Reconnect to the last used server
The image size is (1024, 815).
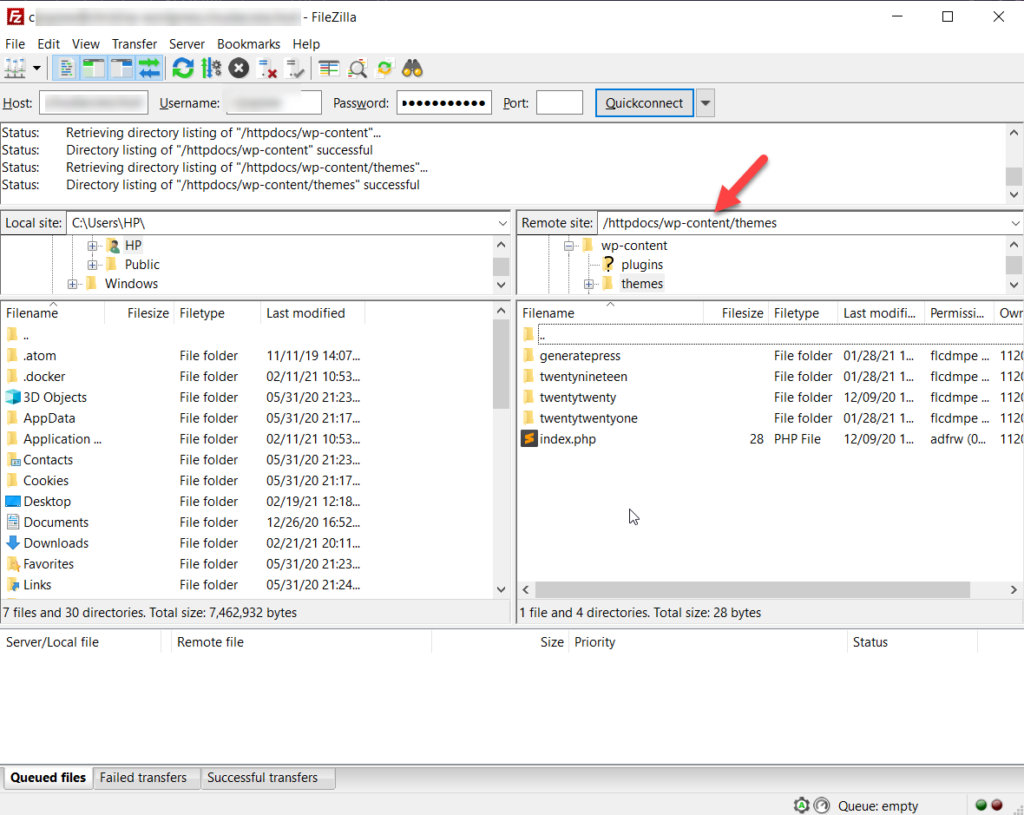pyautogui.click(x=295, y=69)
